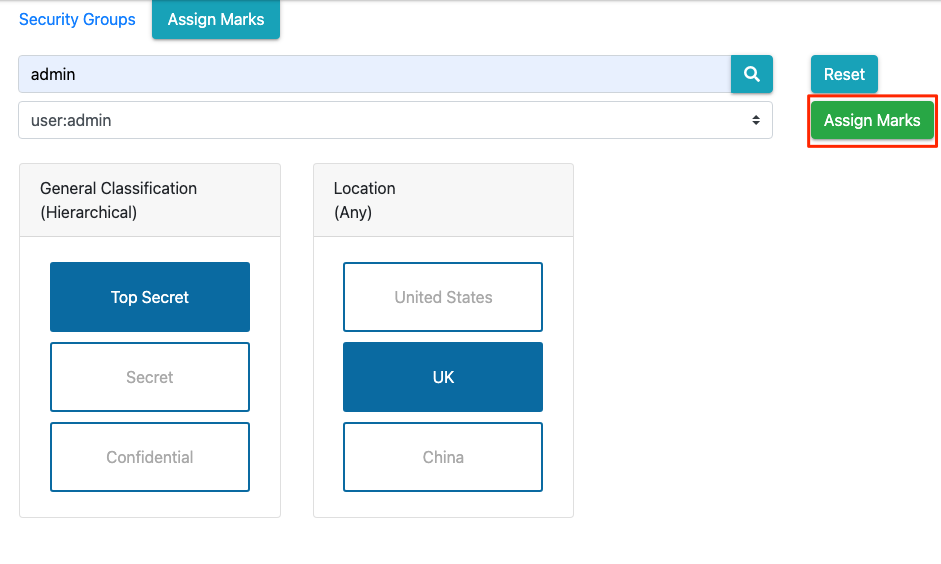Click the Location panel title
The image size is (941, 564).
(x=364, y=188)
